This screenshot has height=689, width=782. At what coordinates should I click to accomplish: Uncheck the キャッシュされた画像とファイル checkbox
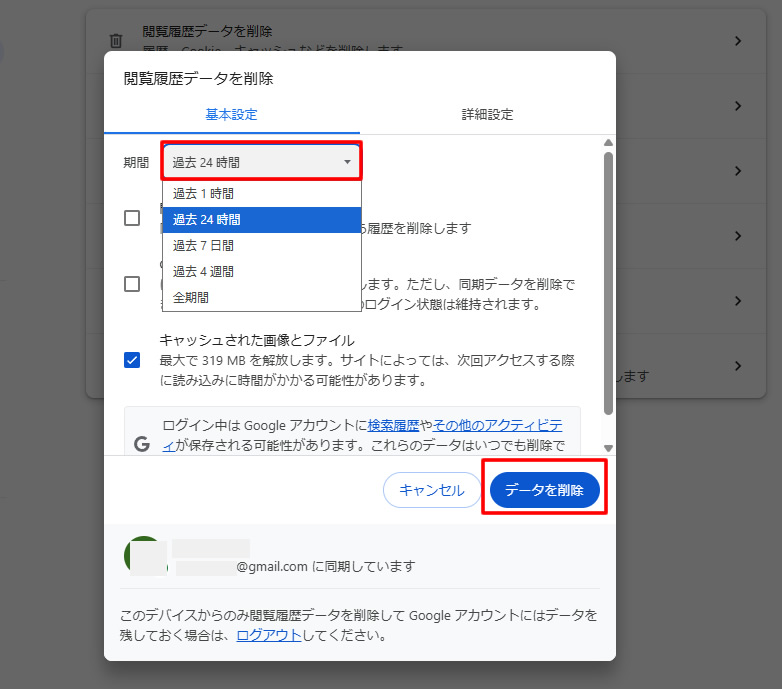132,360
